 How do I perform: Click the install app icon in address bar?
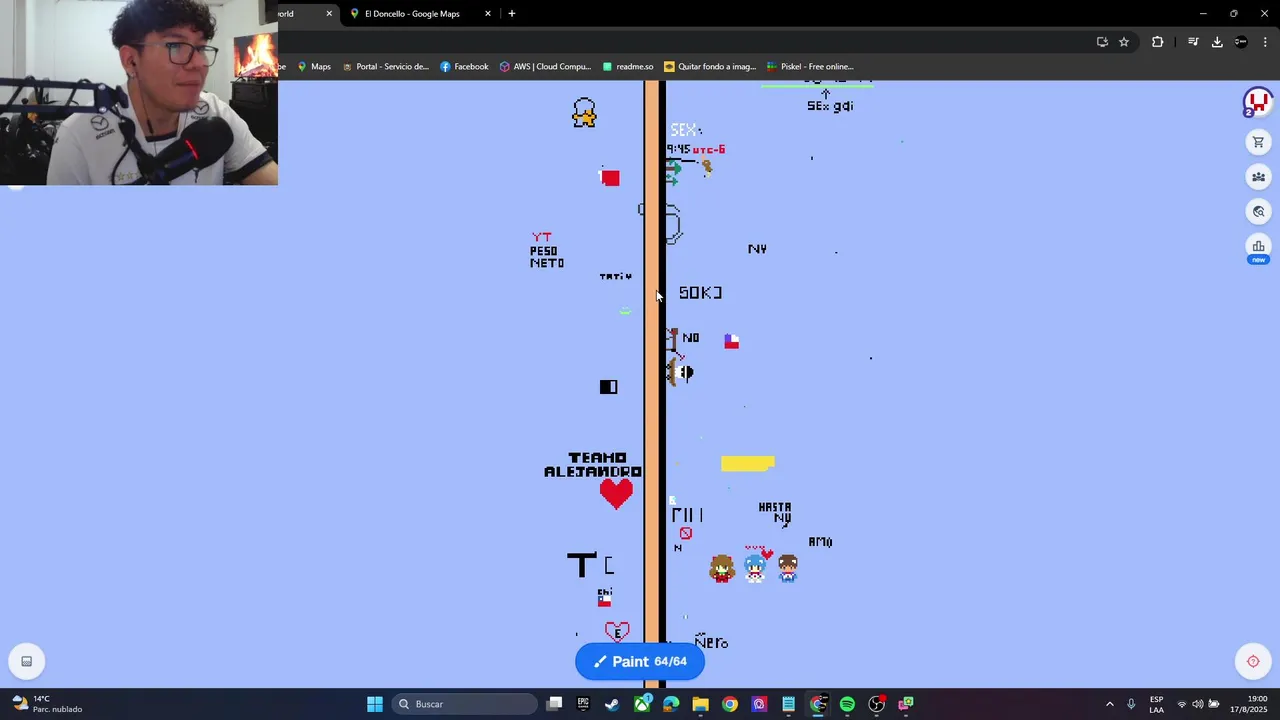tap(1102, 42)
